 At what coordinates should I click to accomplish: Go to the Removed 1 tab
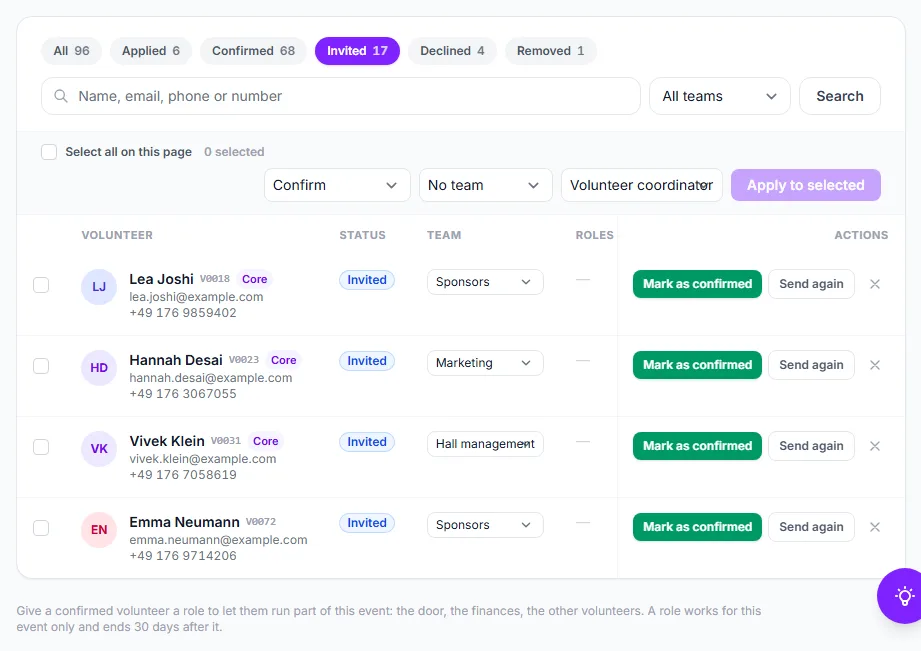click(550, 51)
